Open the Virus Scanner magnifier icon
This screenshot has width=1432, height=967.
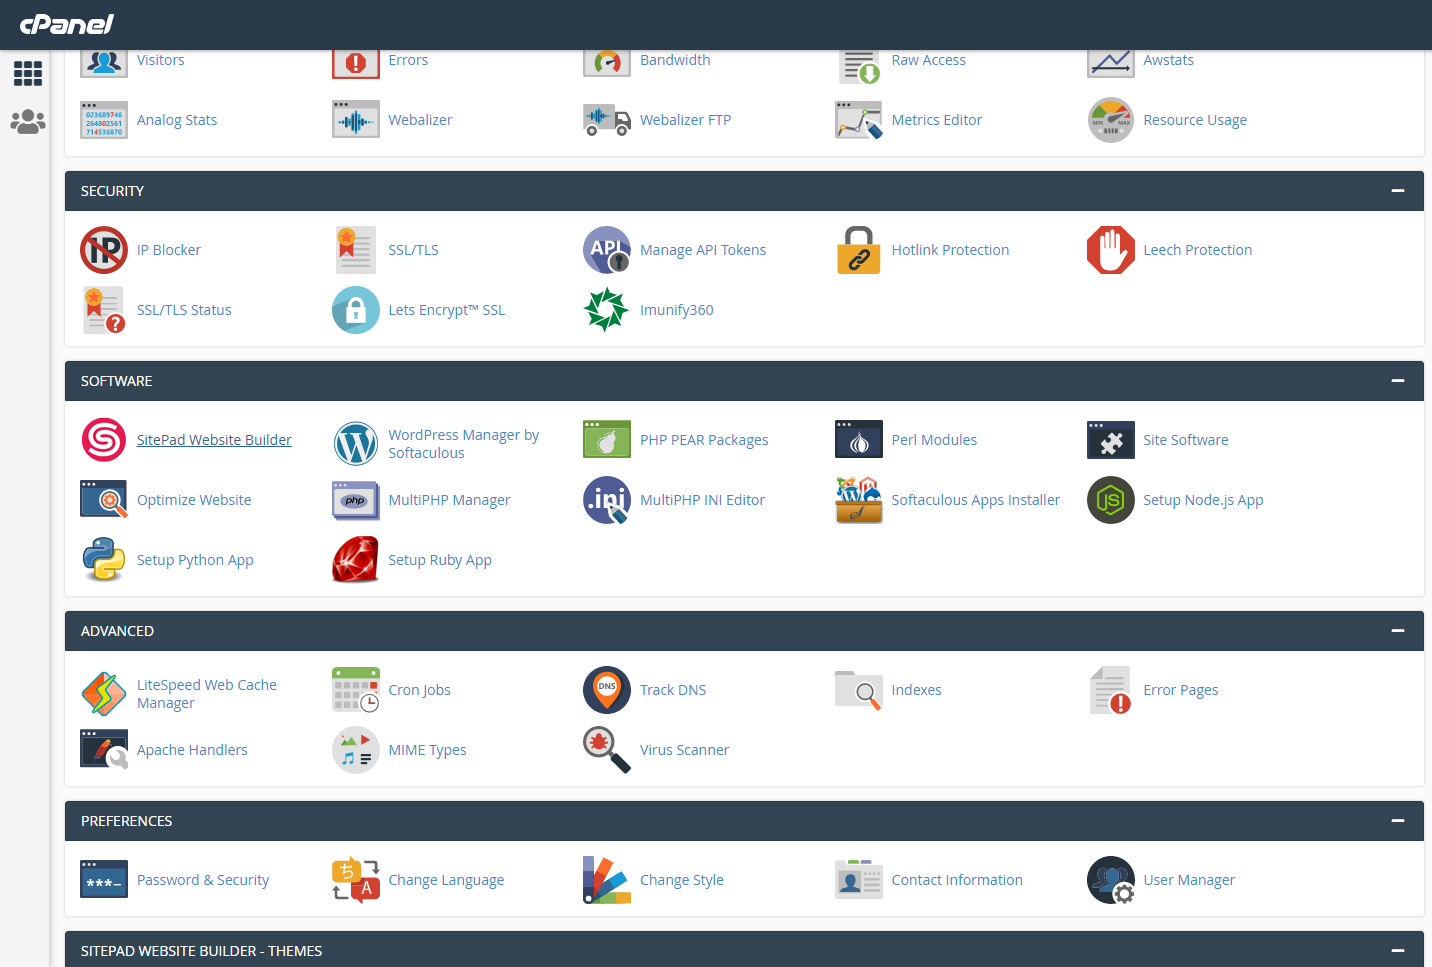(607, 750)
